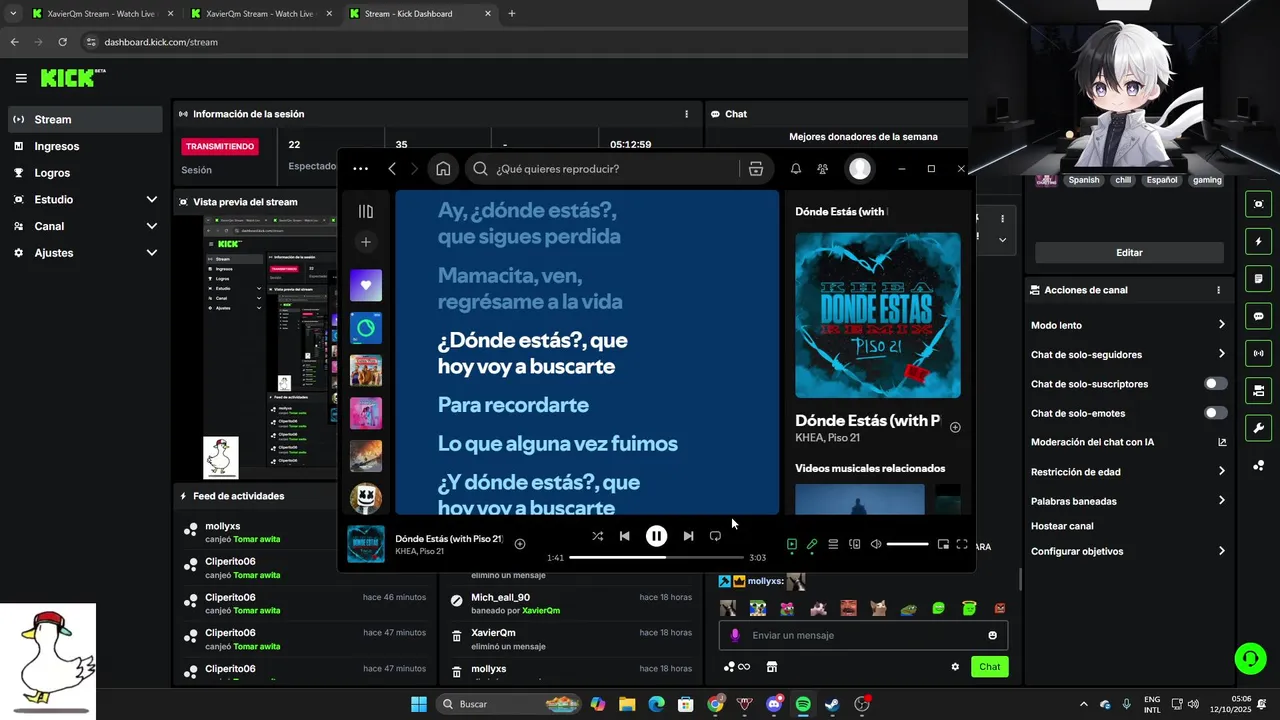Select Logros in Kick sidebar
Viewport: 1280px width, 720px height.
pos(85,173)
